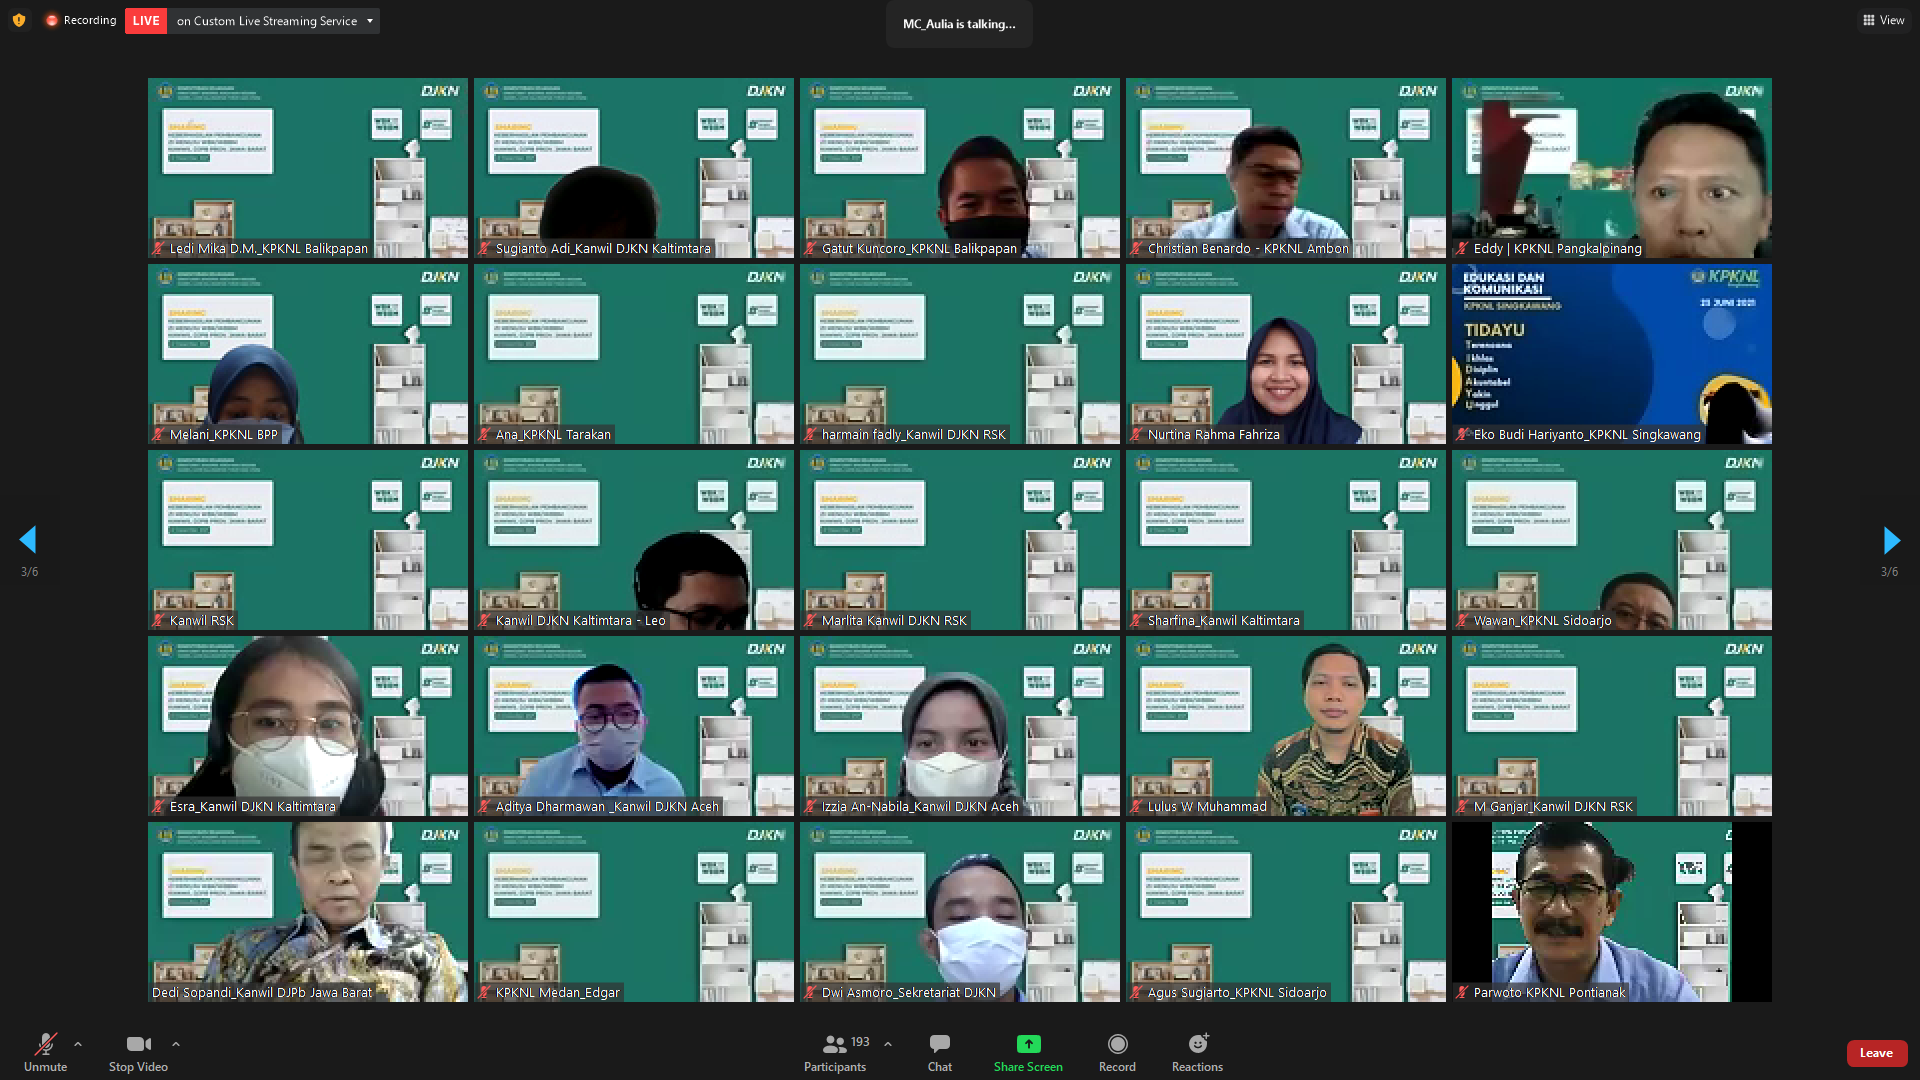Leave the meeting

tap(1875, 1053)
